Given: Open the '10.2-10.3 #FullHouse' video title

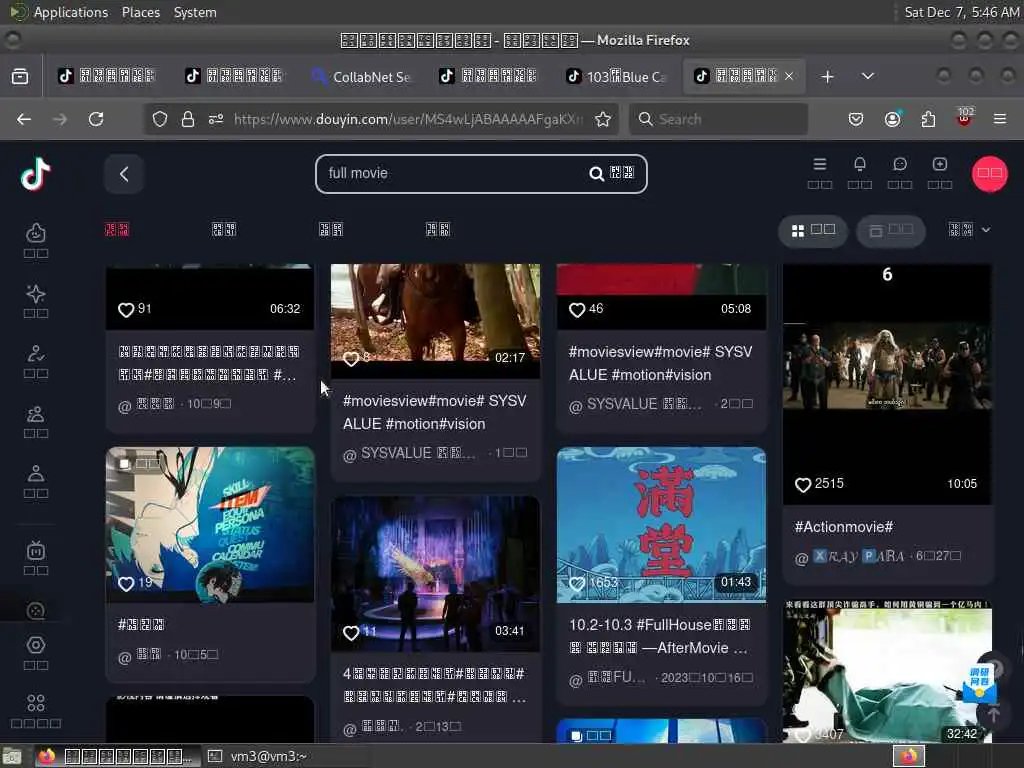Looking at the screenshot, I should [660, 636].
